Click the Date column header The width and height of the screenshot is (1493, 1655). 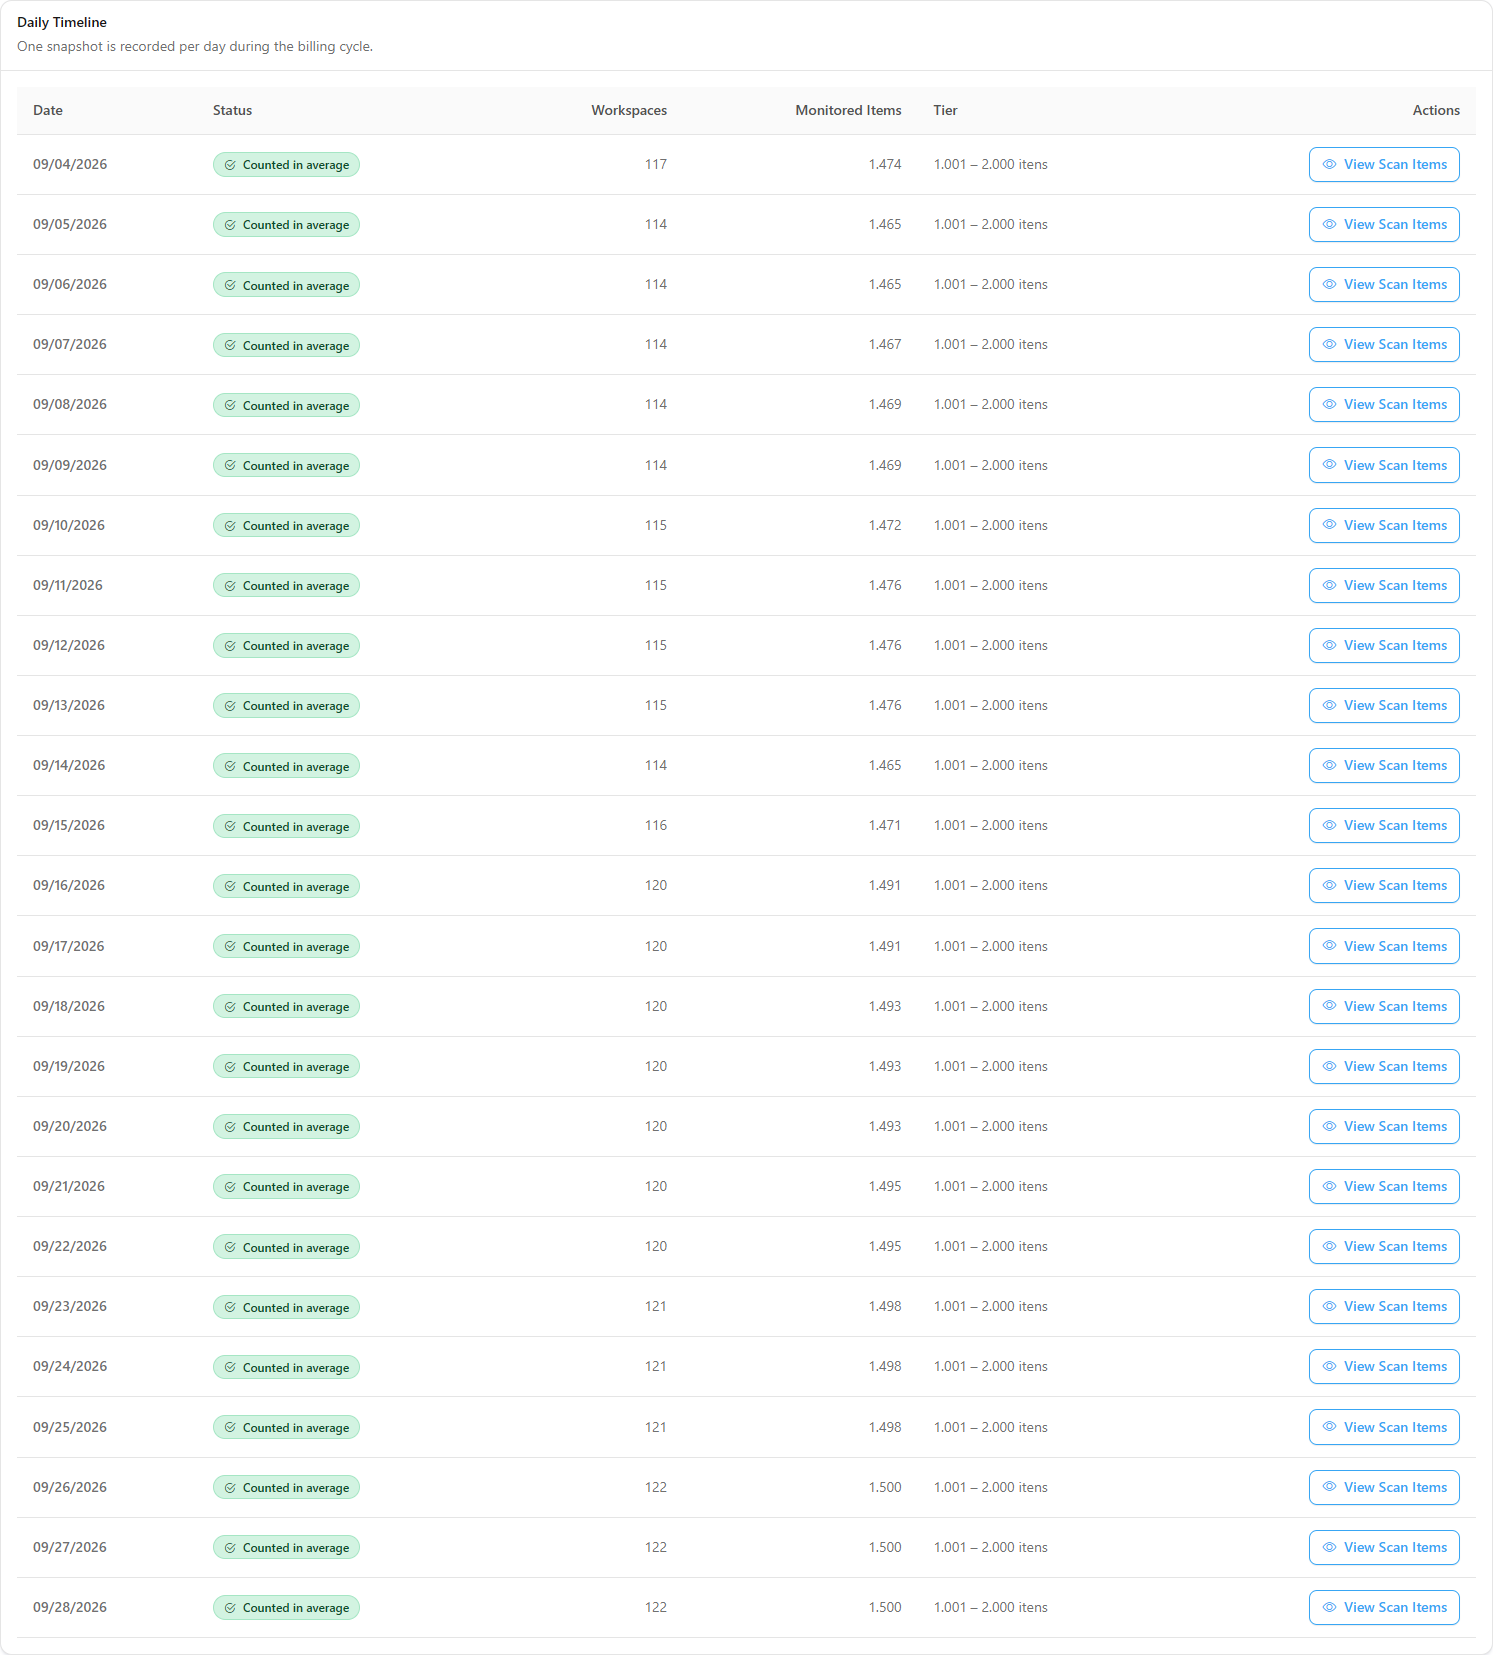click(x=48, y=110)
